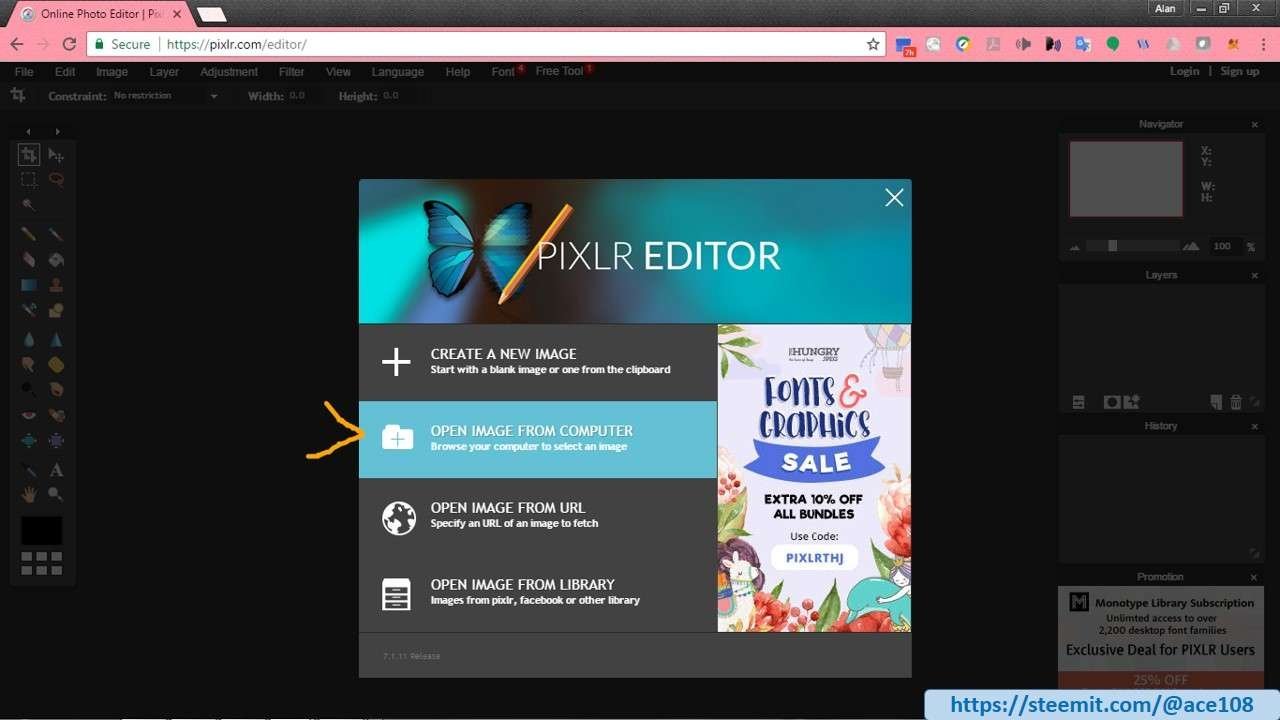The width and height of the screenshot is (1280, 720).
Task: Select the Clone Stamp tool
Action: pyautogui.click(x=56, y=285)
